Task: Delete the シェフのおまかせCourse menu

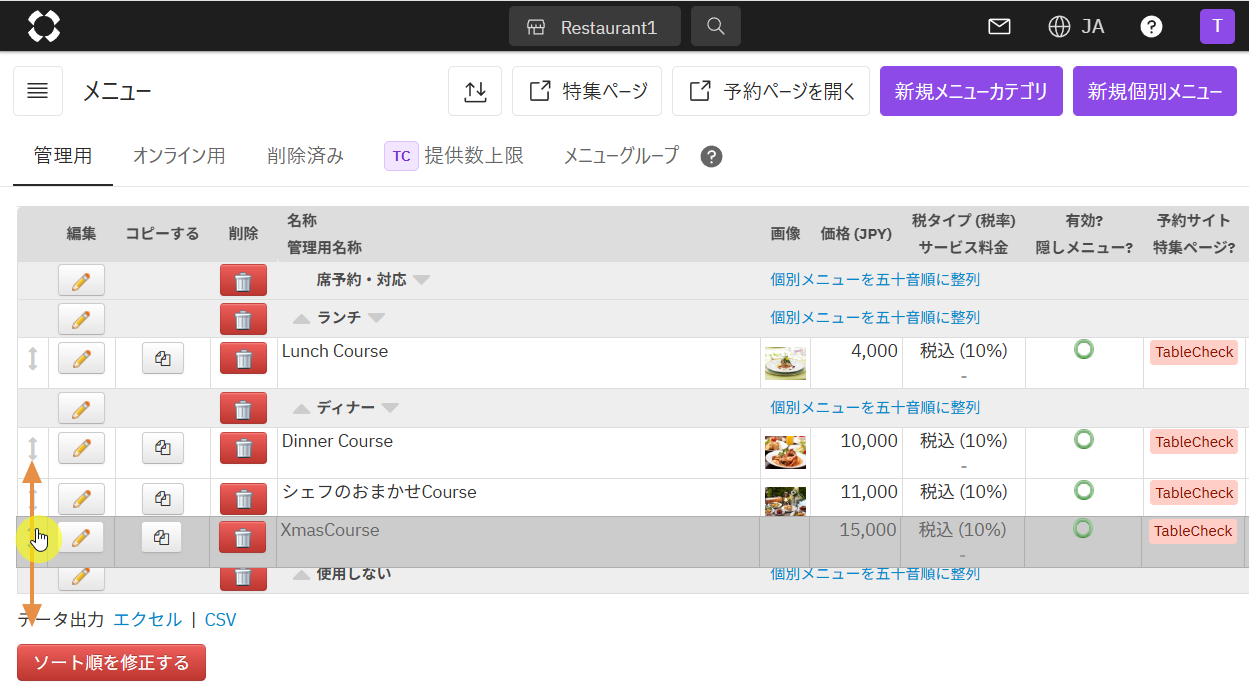Action: click(243, 498)
